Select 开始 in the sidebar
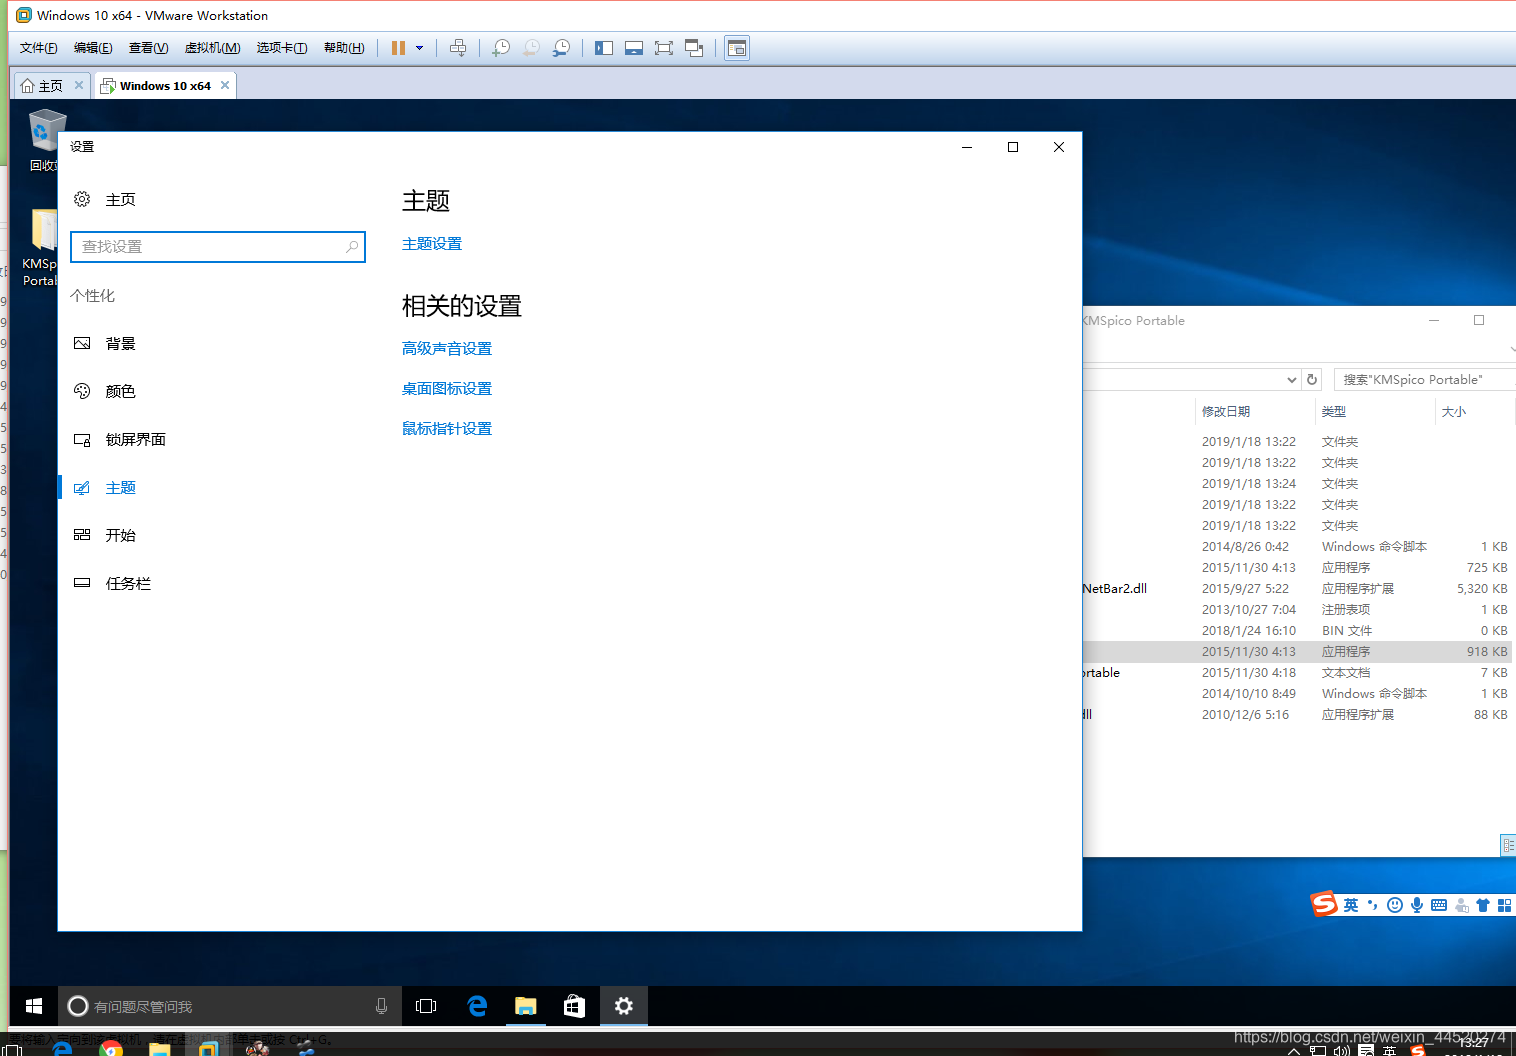 [x=105, y=535]
